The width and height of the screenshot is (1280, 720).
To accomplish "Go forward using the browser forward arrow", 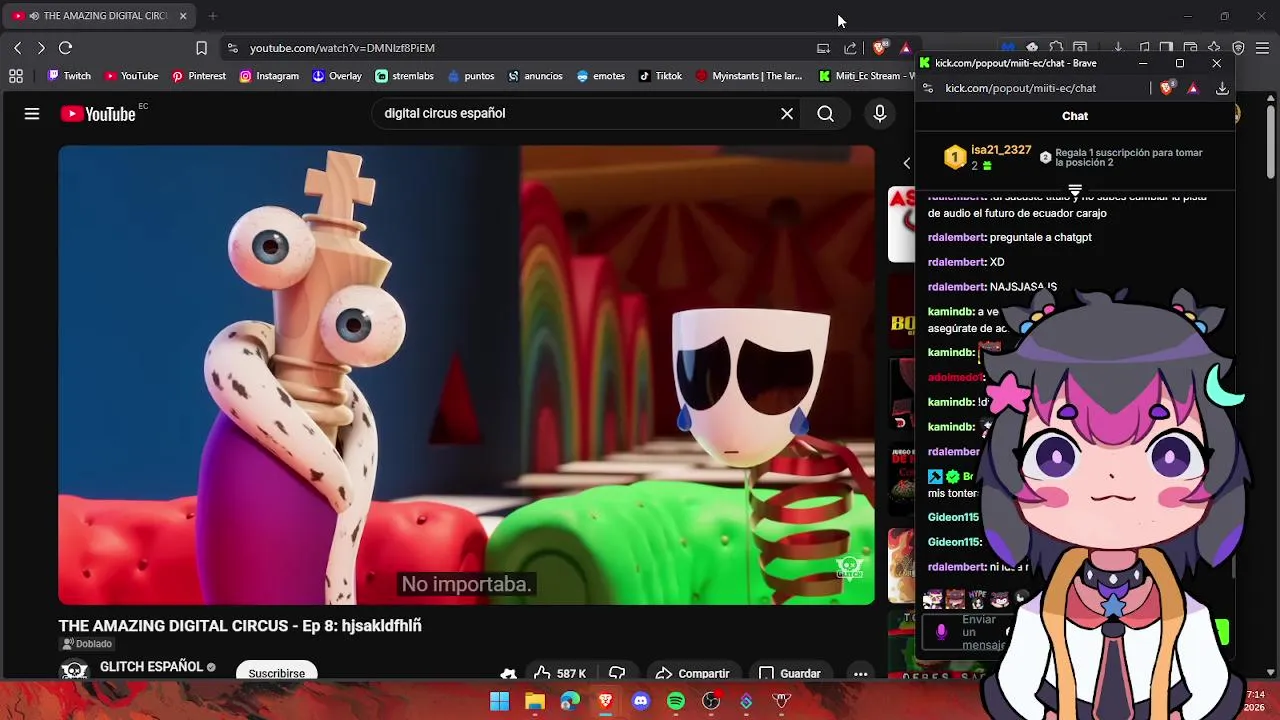I will [41, 48].
